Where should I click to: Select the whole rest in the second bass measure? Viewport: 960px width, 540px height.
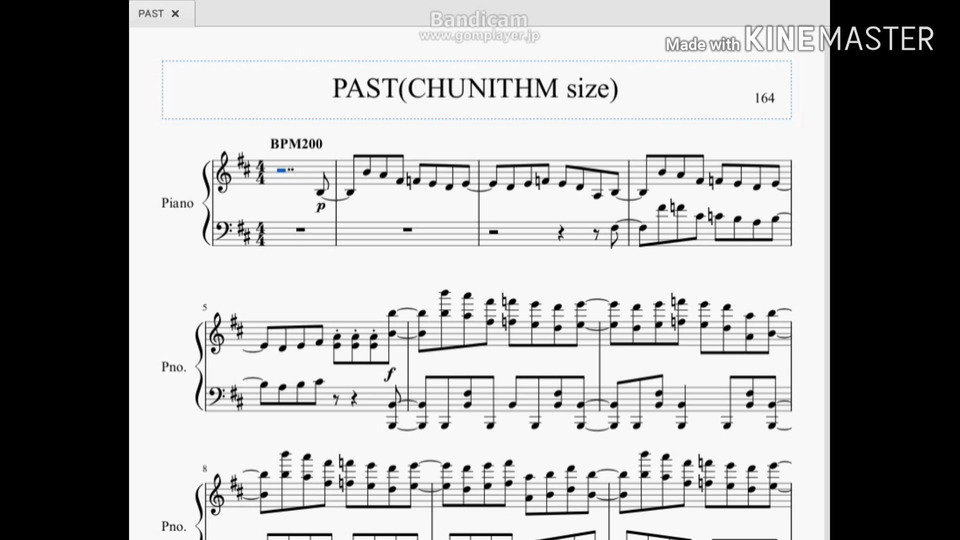click(x=407, y=230)
